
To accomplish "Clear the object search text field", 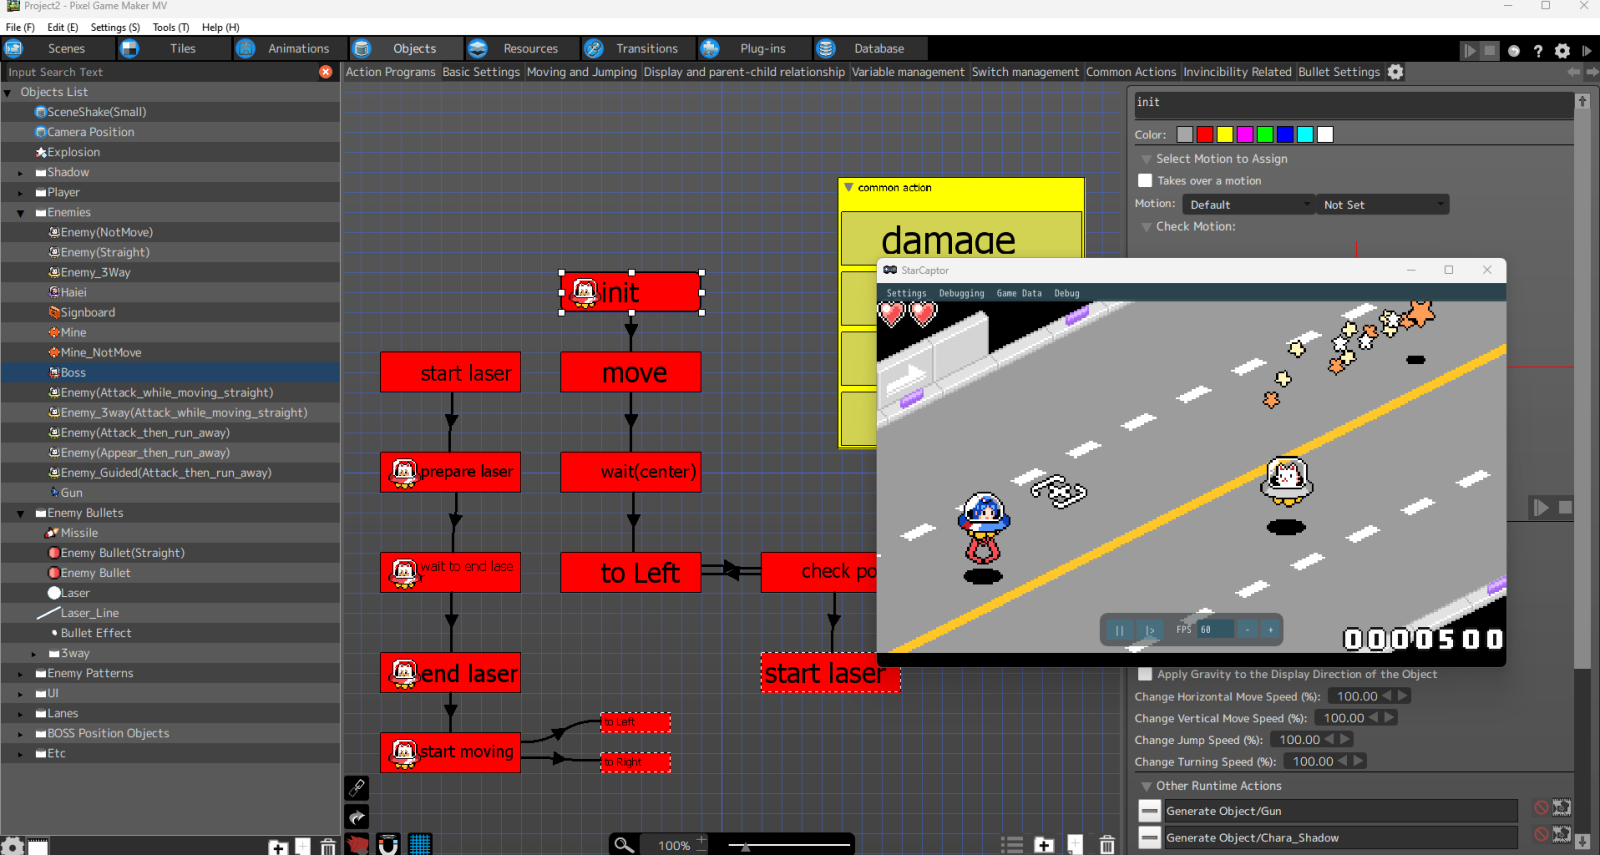I will coord(325,72).
